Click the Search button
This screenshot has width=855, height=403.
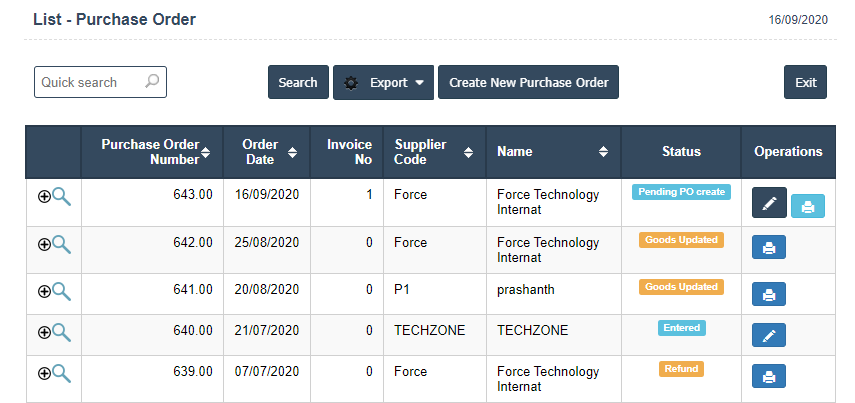298,83
